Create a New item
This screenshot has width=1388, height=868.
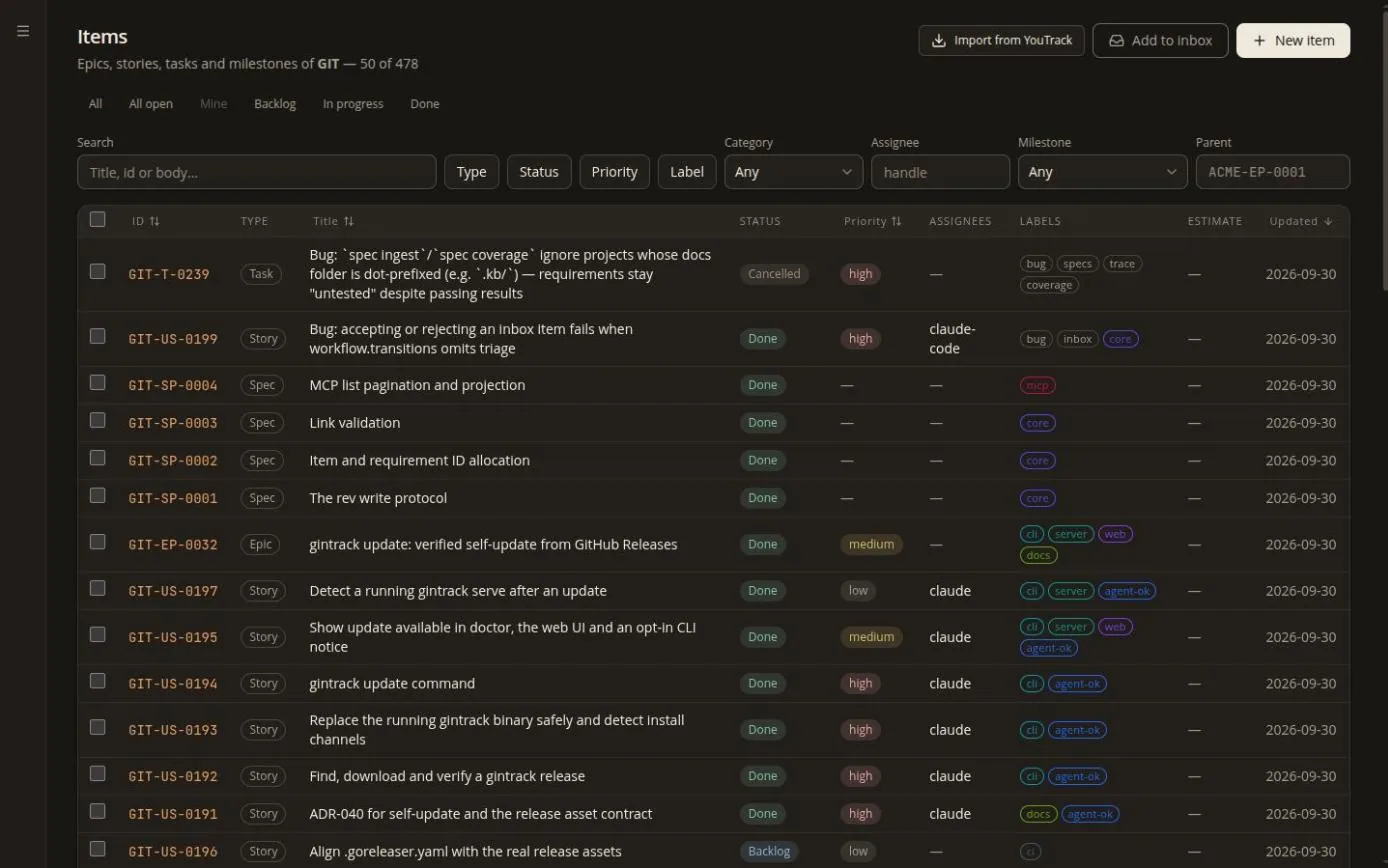(x=1293, y=40)
